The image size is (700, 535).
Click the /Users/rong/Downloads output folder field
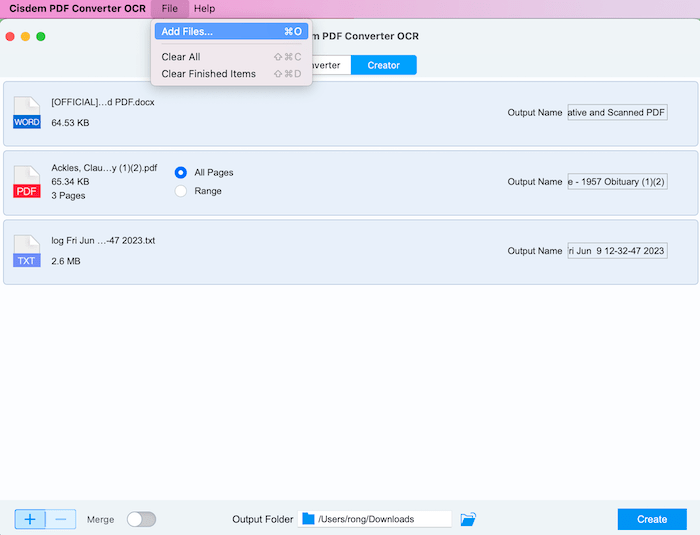pyautogui.click(x=375, y=519)
